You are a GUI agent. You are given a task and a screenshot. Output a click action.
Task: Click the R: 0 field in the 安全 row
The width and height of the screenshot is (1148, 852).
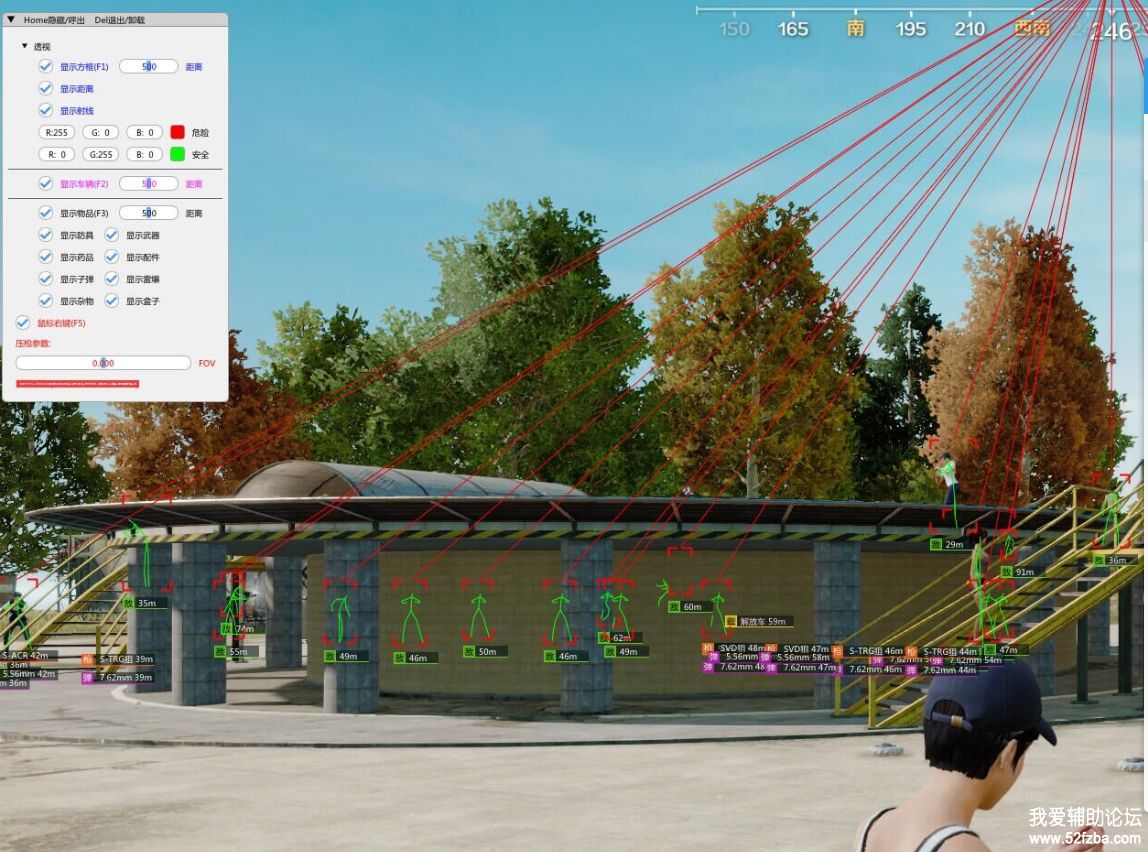coord(56,154)
